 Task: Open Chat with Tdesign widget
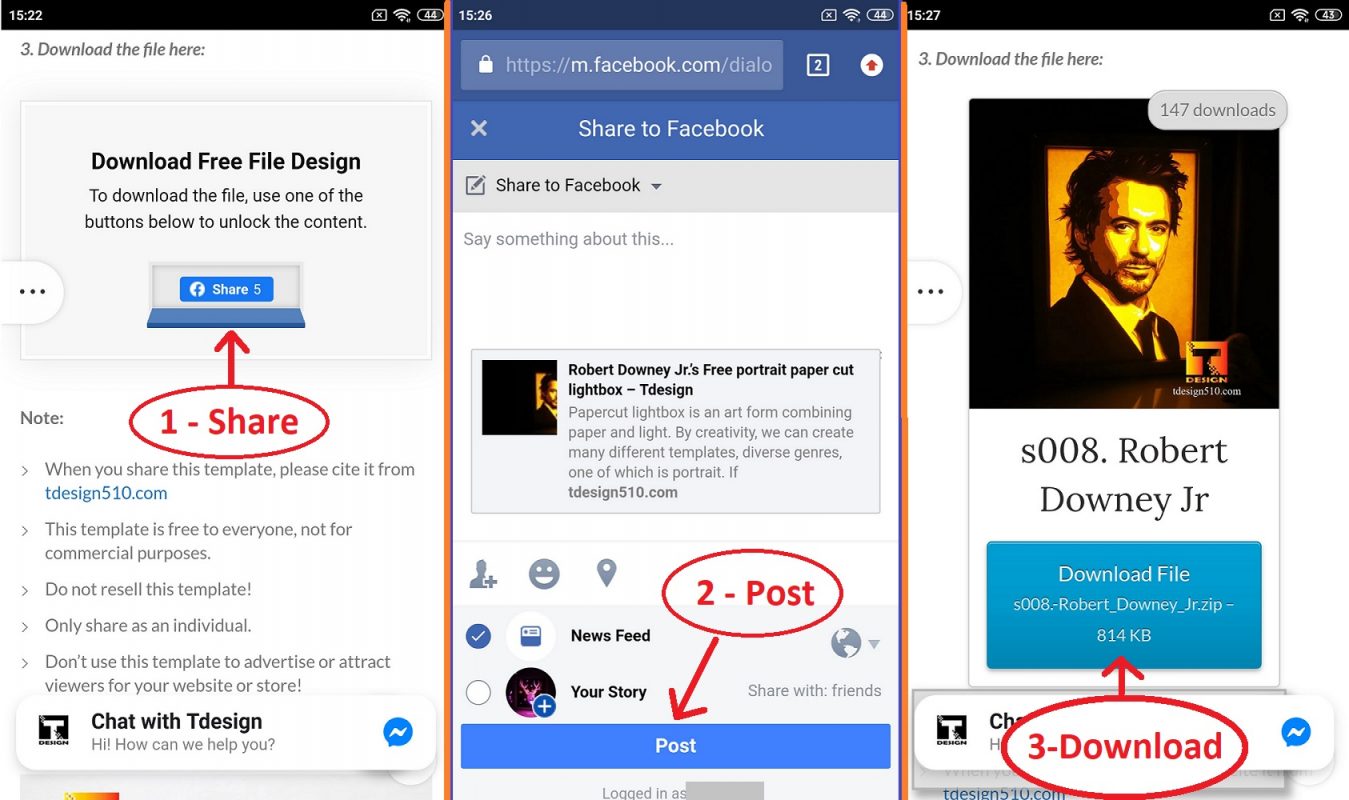[x=226, y=732]
